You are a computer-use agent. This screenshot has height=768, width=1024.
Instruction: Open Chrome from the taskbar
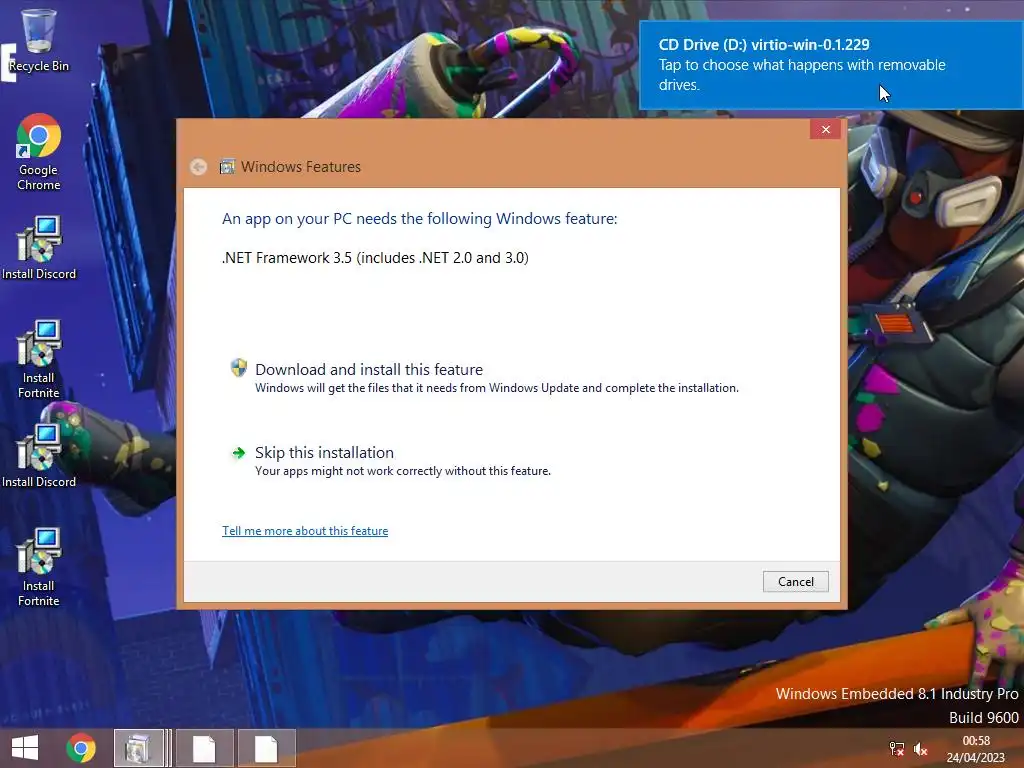click(x=81, y=748)
